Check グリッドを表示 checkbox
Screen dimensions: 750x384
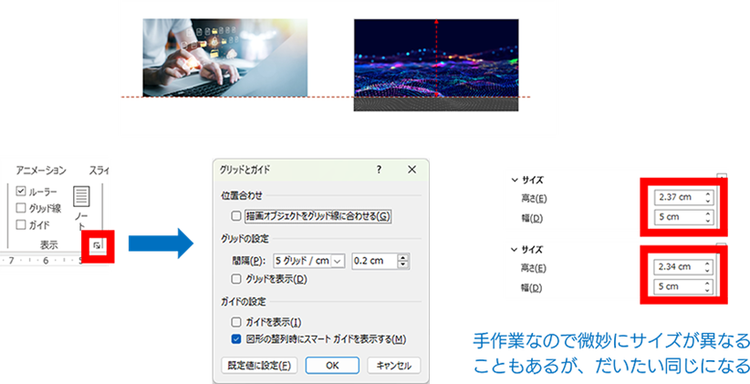tap(236, 279)
